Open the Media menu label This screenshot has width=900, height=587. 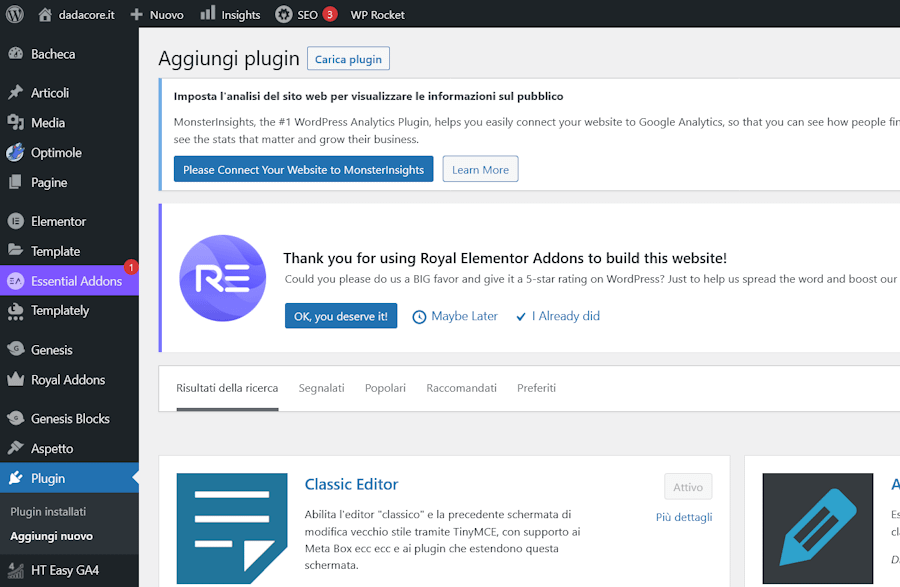pos(48,123)
